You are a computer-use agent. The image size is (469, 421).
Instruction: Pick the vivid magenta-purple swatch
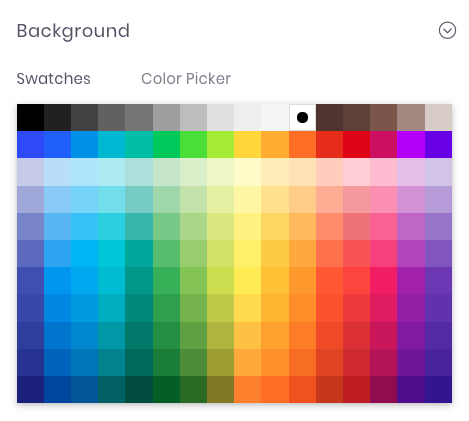click(411, 144)
